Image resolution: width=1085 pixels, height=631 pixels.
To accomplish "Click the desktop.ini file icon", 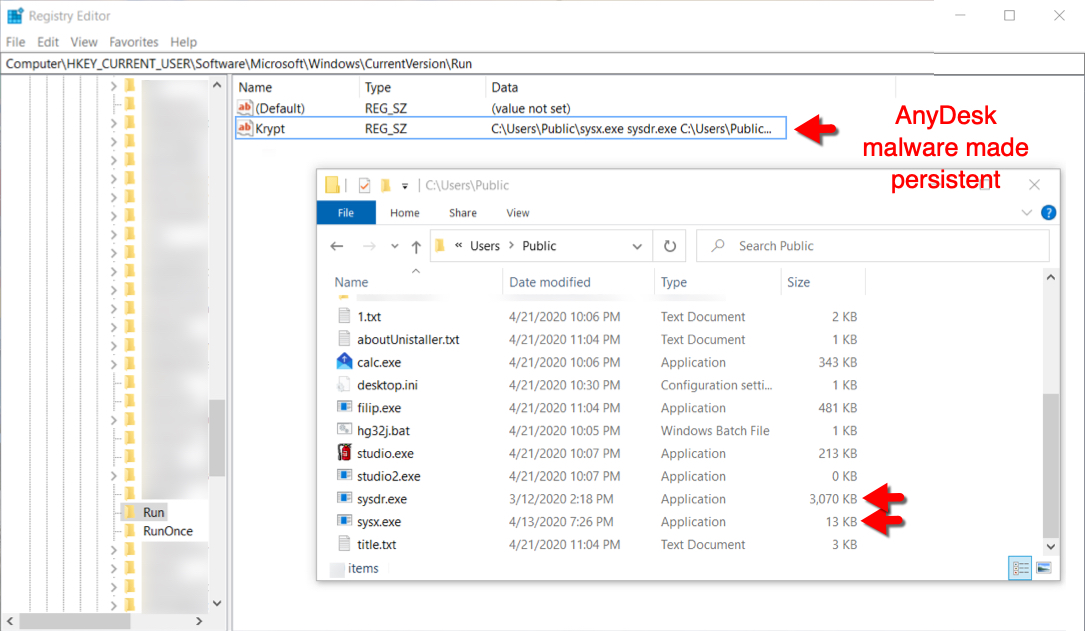I will (x=344, y=385).
